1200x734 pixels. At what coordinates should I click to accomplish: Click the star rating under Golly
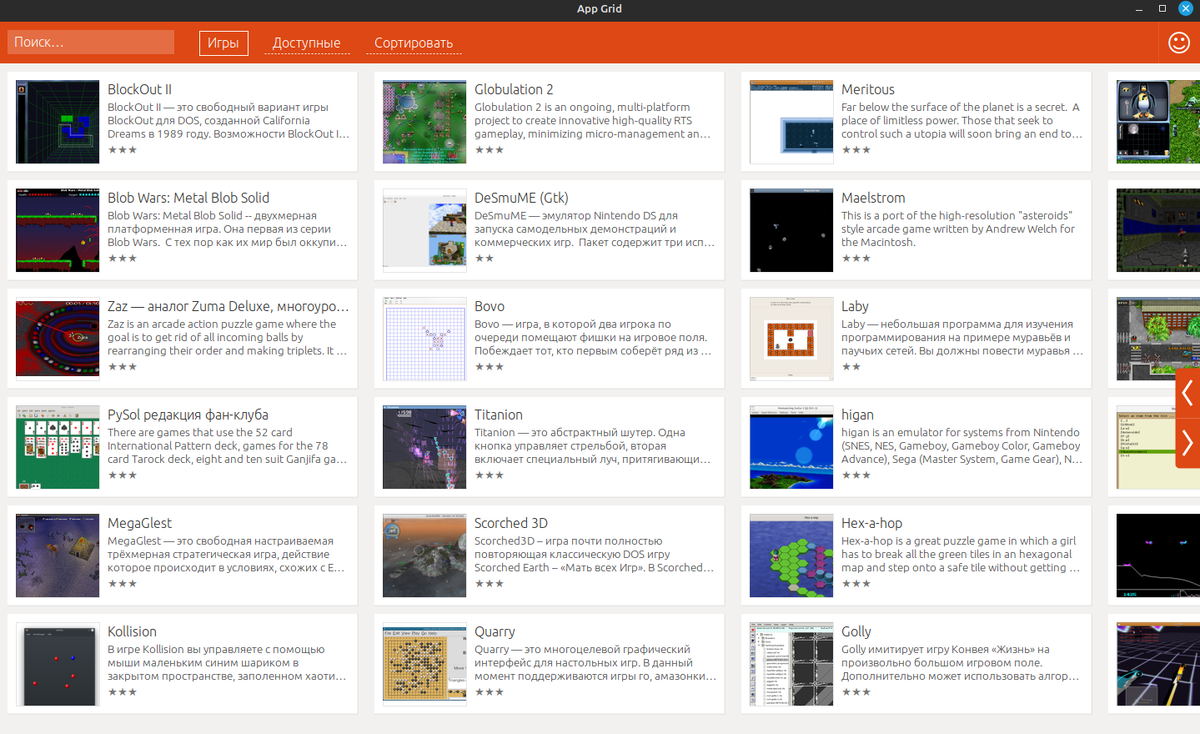tap(856, 692)
